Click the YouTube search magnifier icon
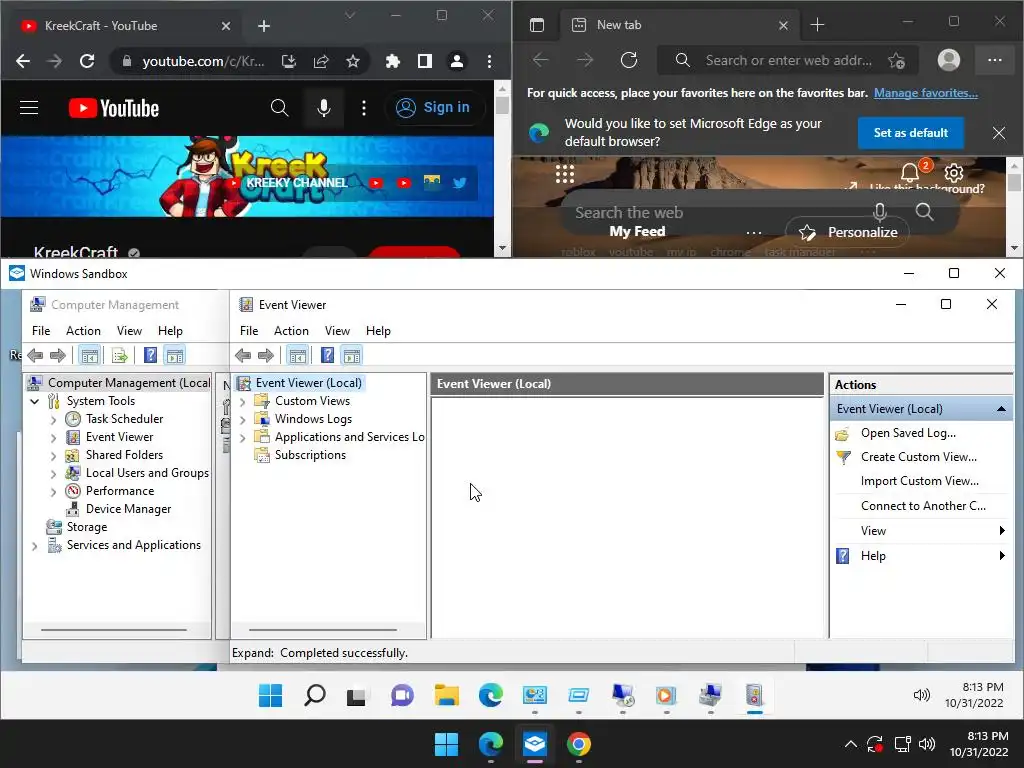 pyautogui.click(x=280, y=108)
